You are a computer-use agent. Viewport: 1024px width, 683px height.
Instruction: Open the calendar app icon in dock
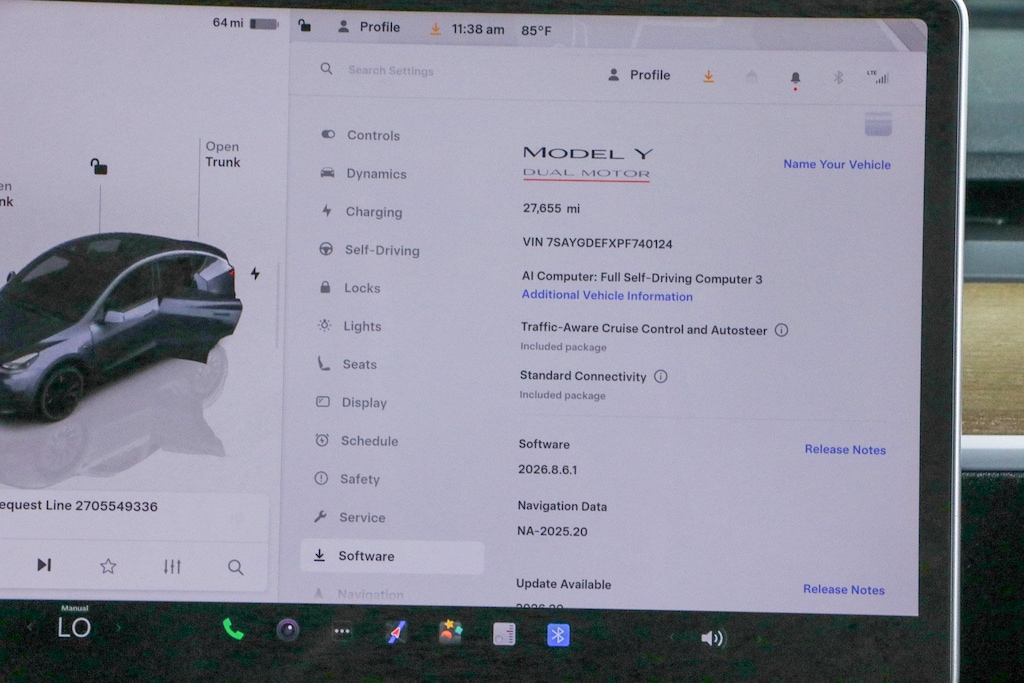[x=504, y=634]
